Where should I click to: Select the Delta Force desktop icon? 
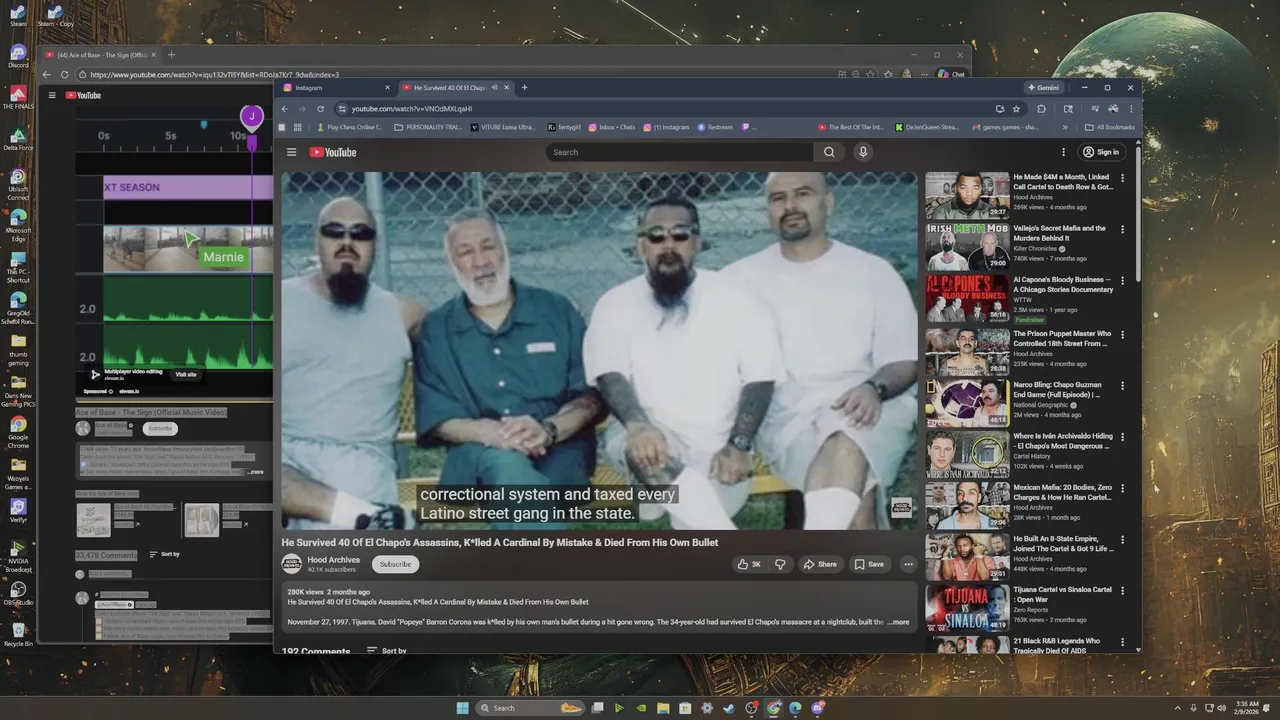[x=18, y=139]
